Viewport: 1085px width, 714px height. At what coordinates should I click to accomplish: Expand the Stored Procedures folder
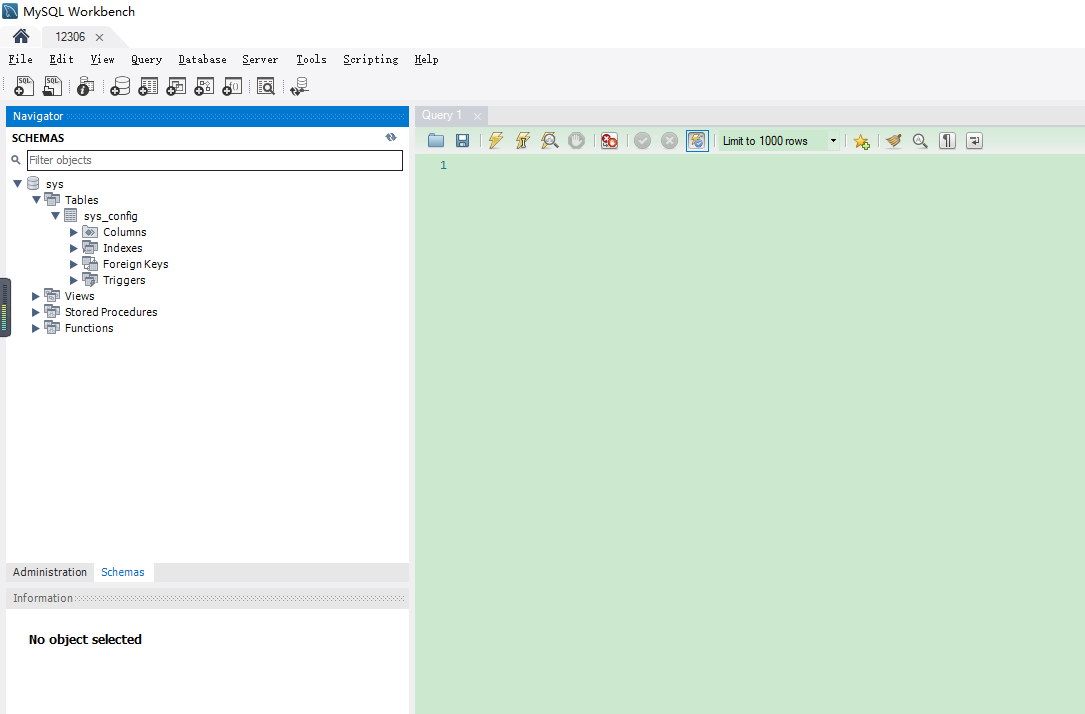[x=35, y=312]
